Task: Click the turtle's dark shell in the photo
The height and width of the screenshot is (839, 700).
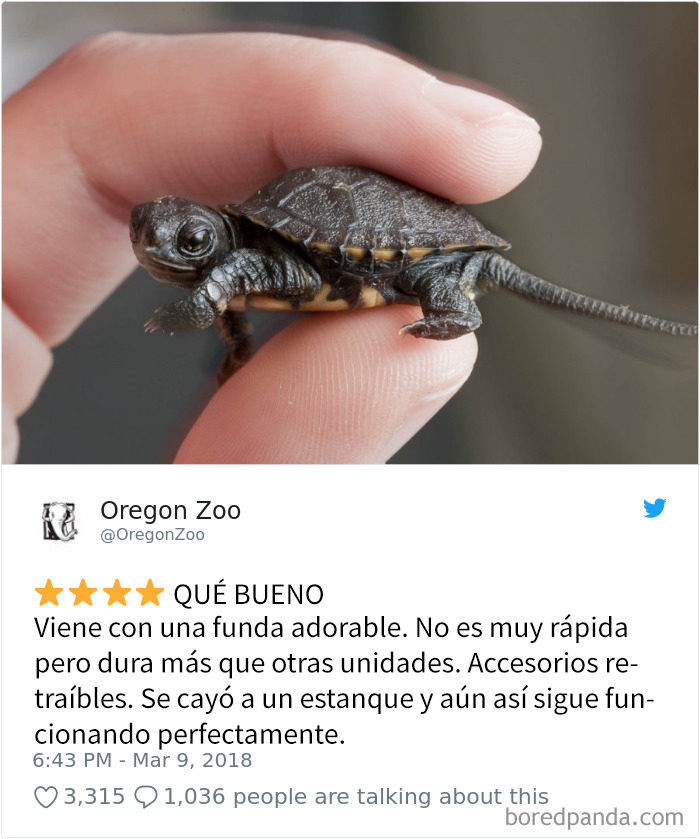Action: pos(364,211)
